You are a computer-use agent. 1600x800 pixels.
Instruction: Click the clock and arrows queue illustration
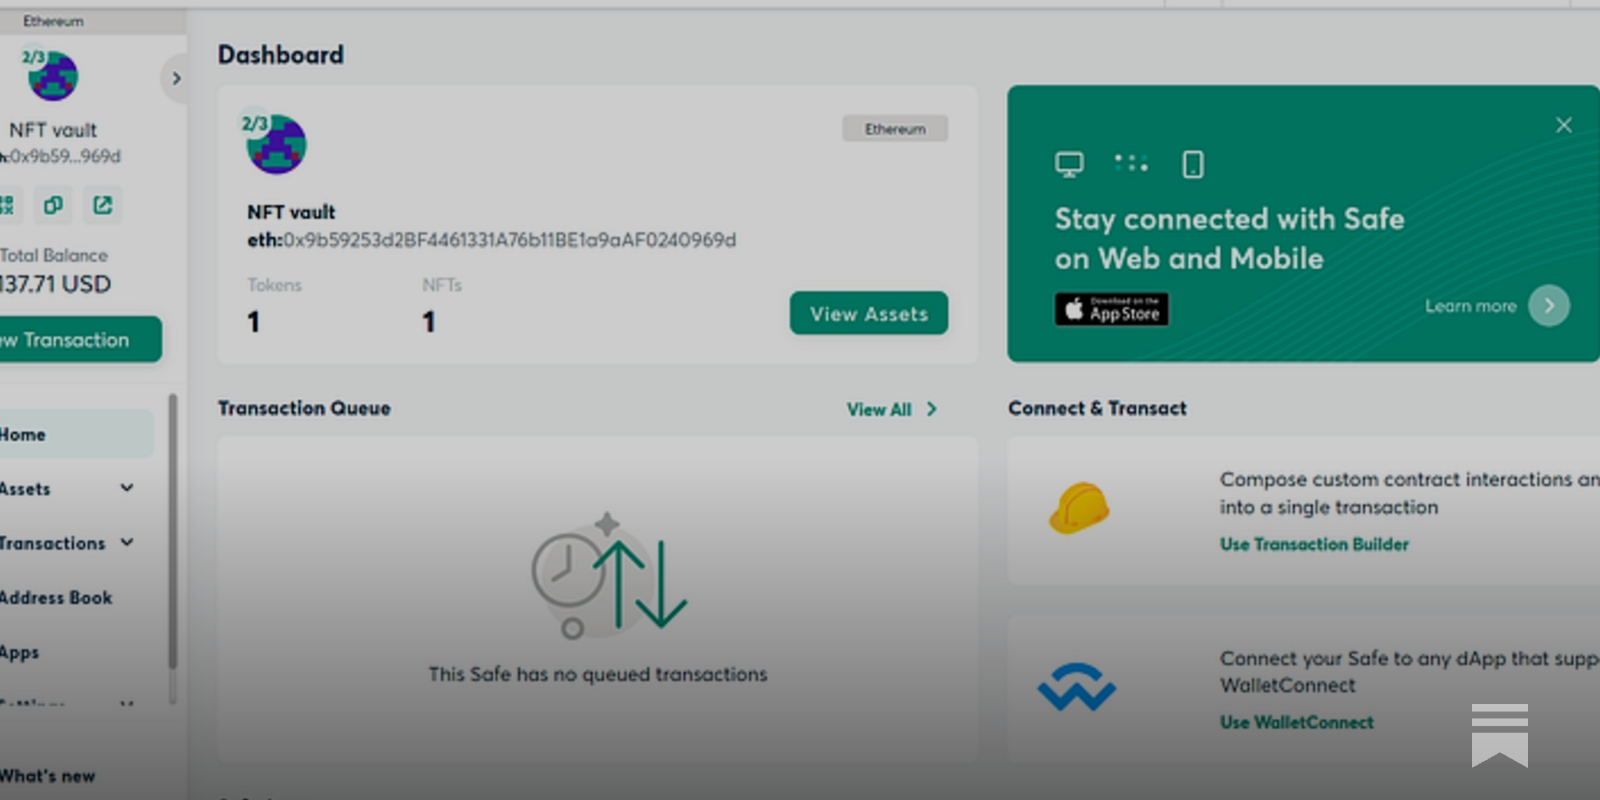point(608,578)
